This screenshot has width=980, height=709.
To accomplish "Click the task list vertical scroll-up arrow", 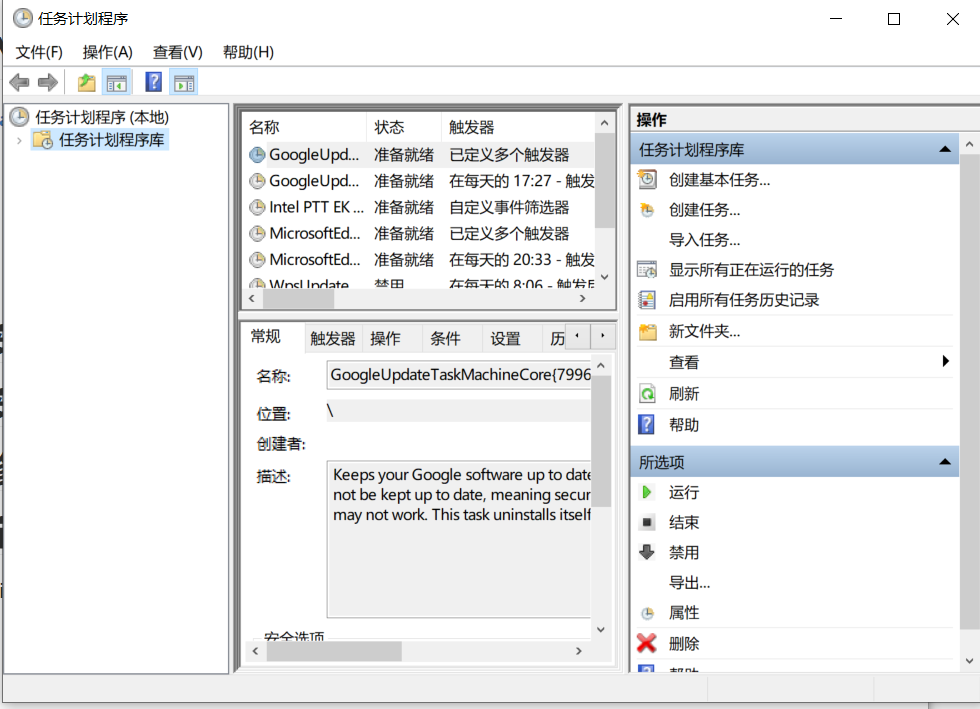I will pos(604,123).
